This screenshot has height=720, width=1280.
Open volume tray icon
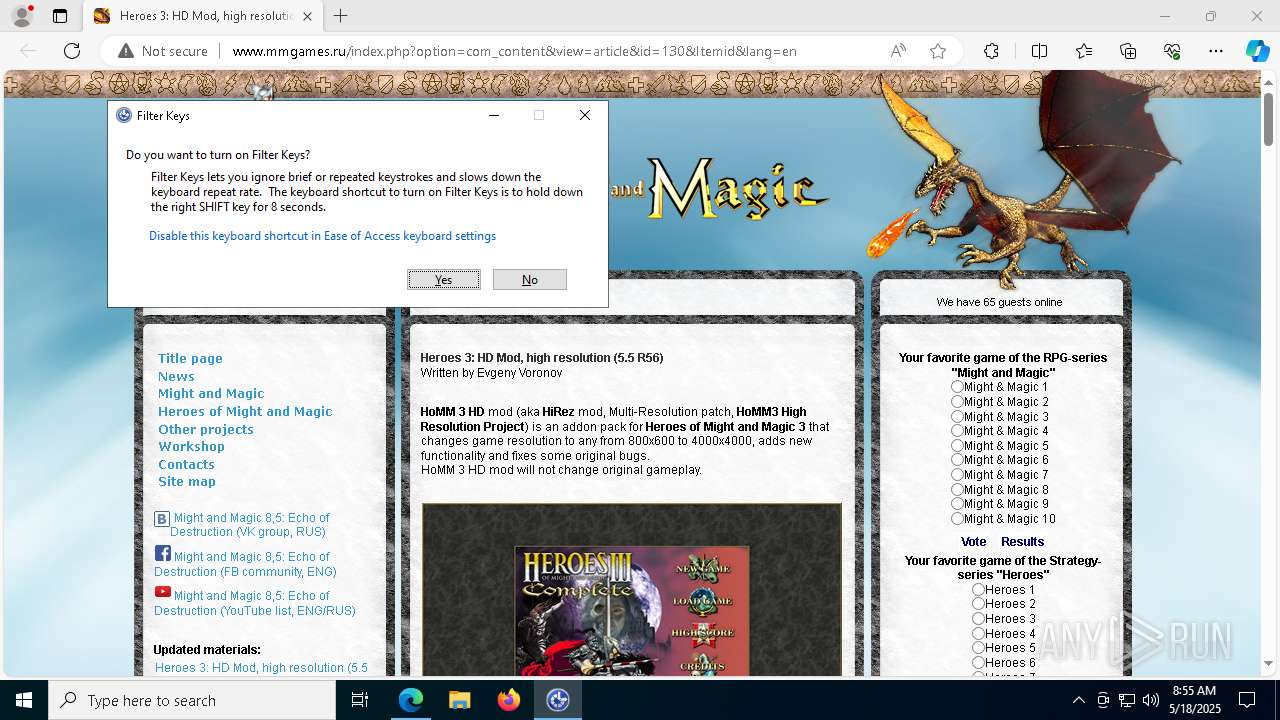click(x=1151, y=700)
